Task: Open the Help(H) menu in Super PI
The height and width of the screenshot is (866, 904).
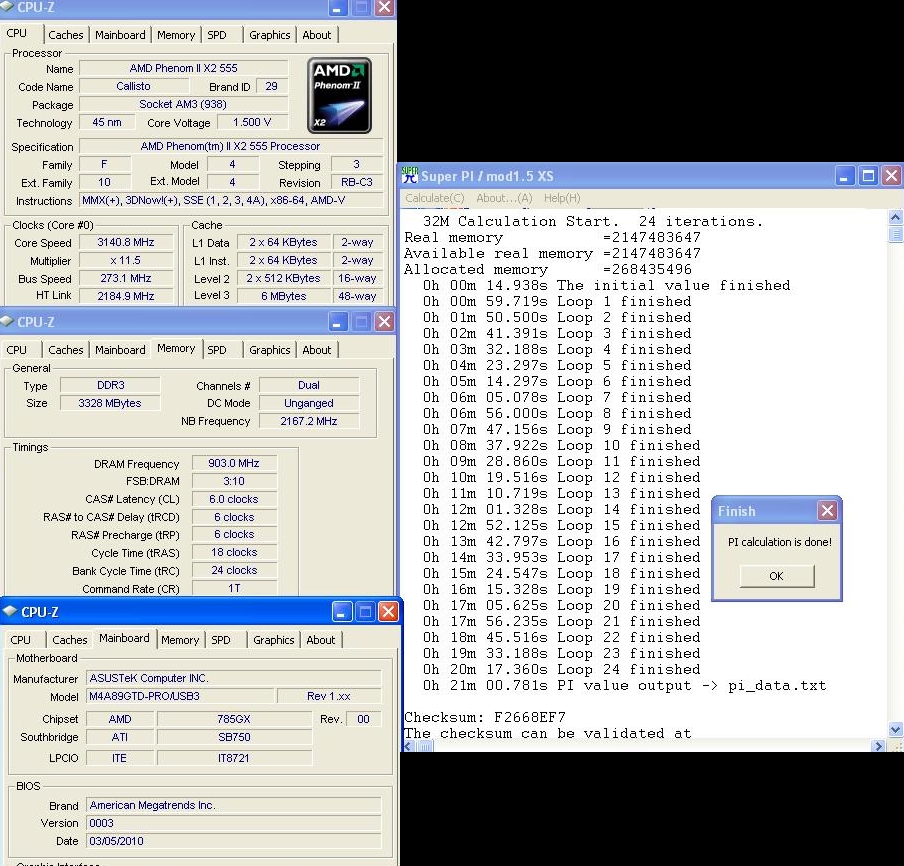Action: coord(561,198)
